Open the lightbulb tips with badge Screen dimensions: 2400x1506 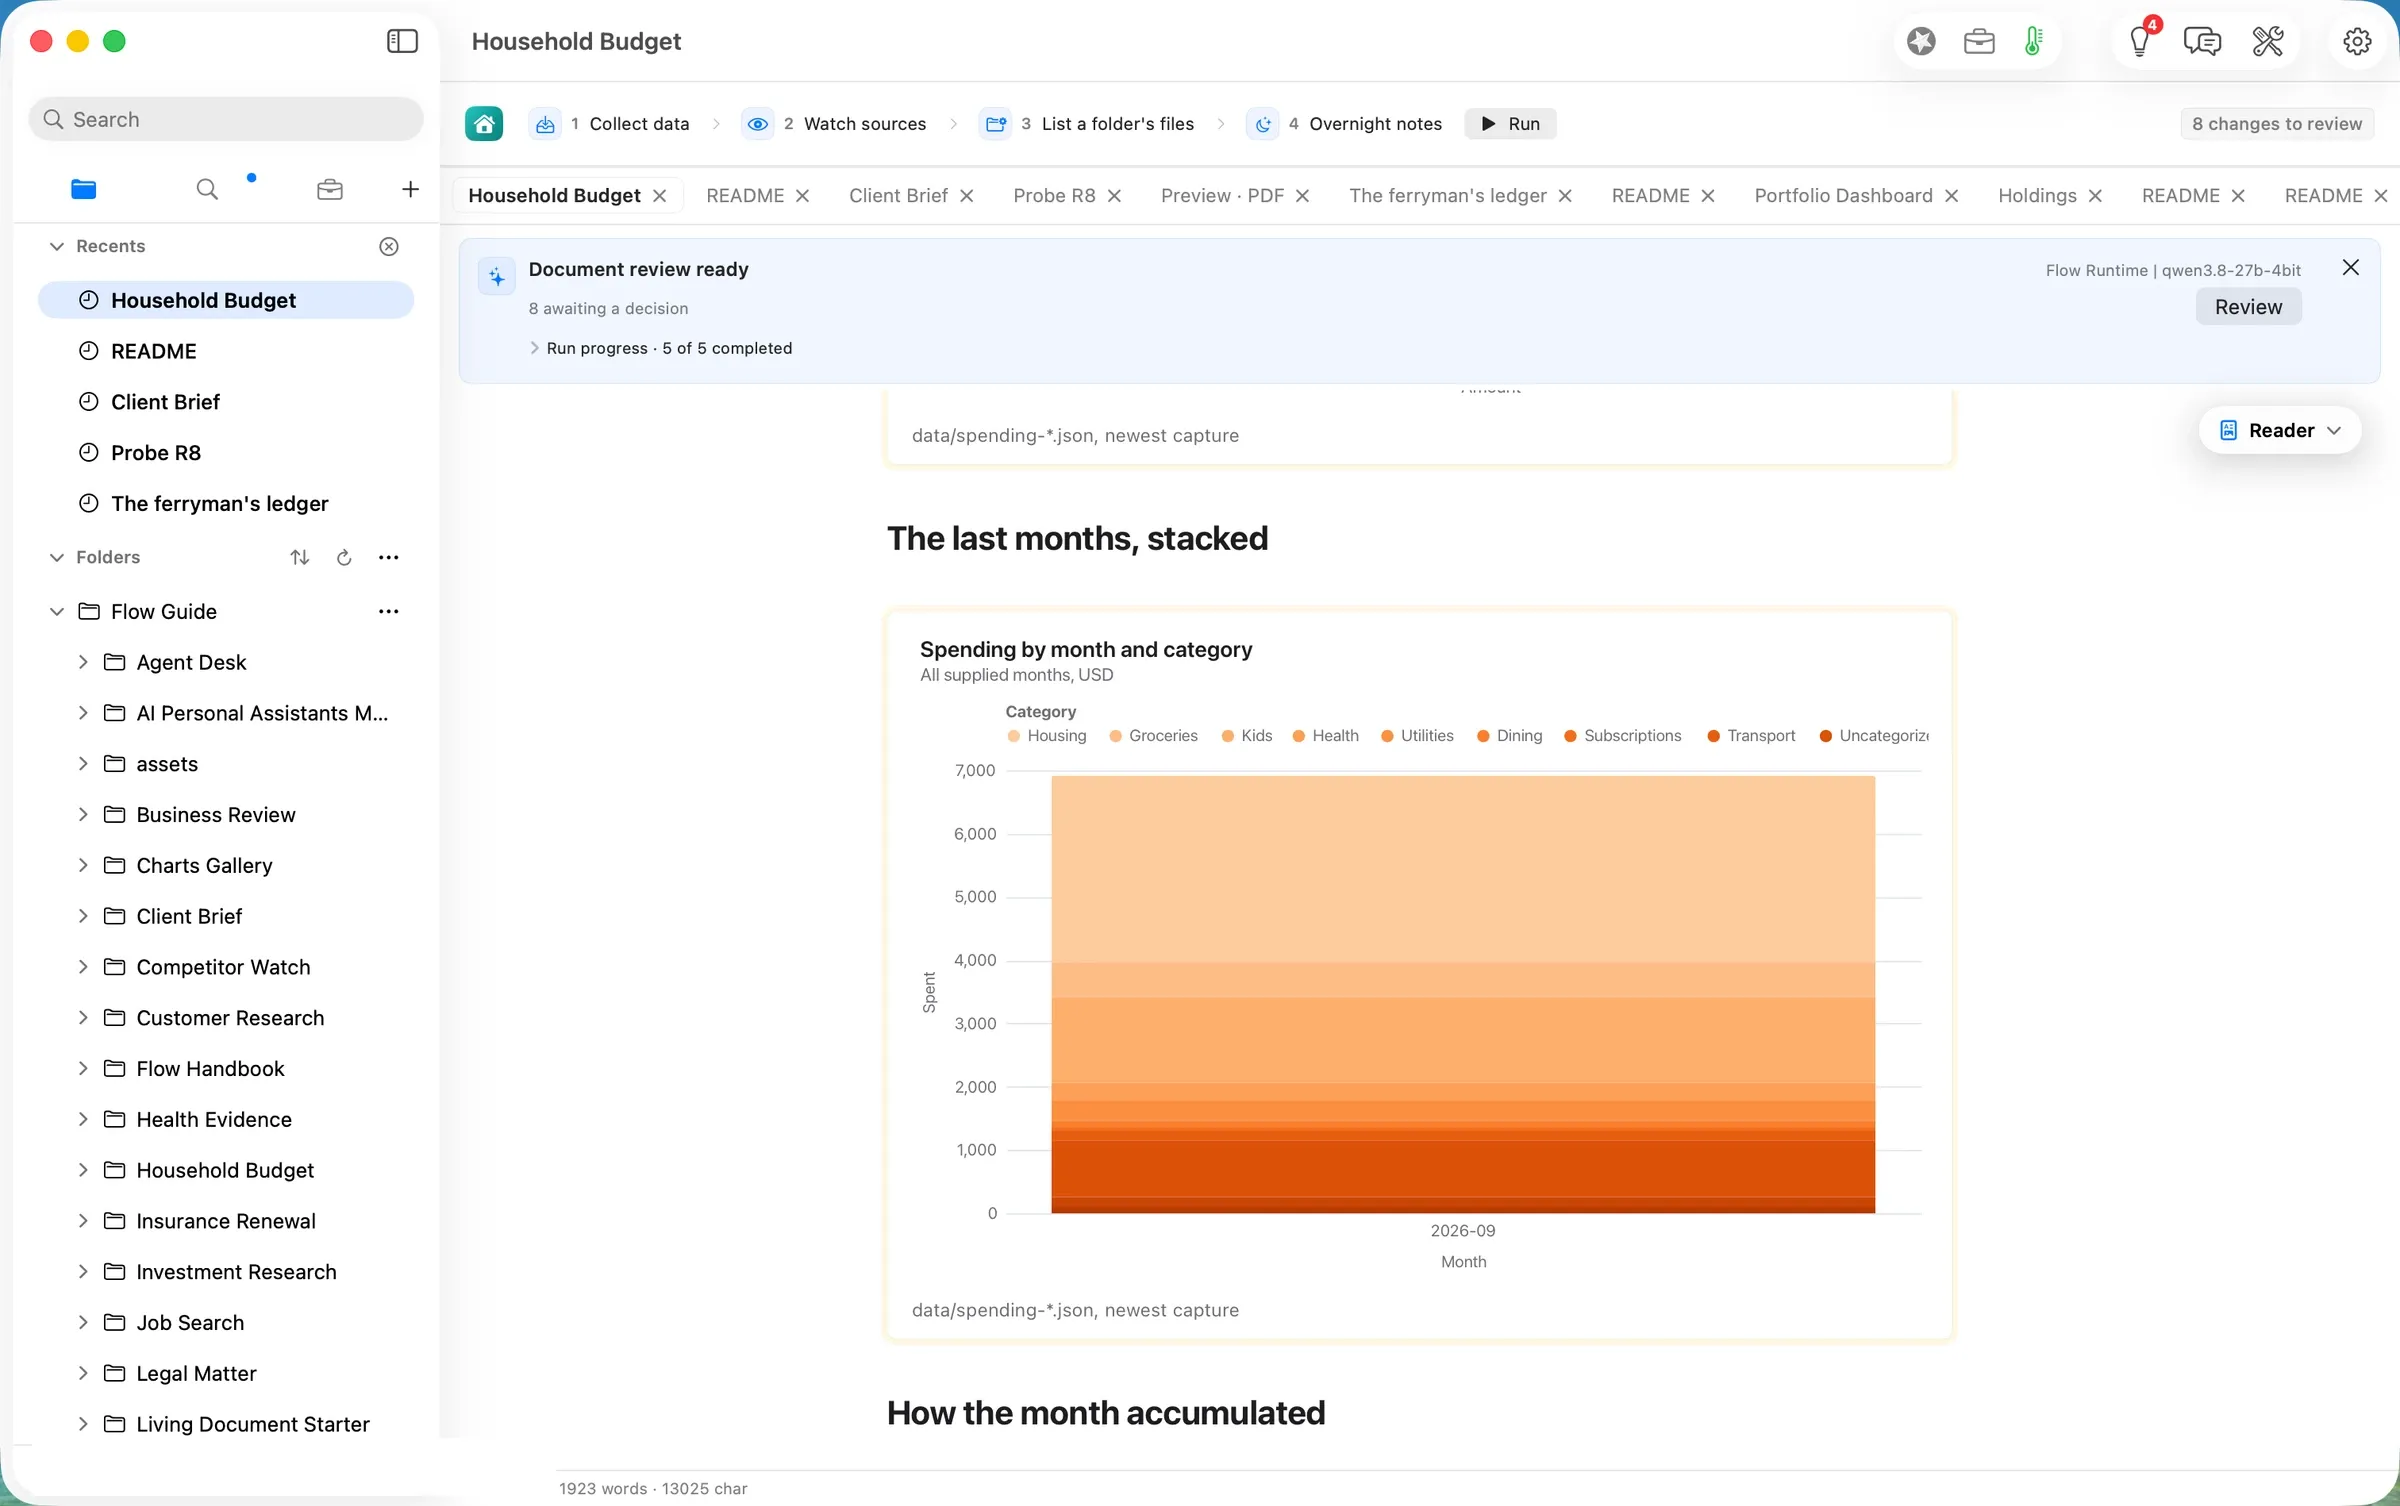[x=2139, y=41]
